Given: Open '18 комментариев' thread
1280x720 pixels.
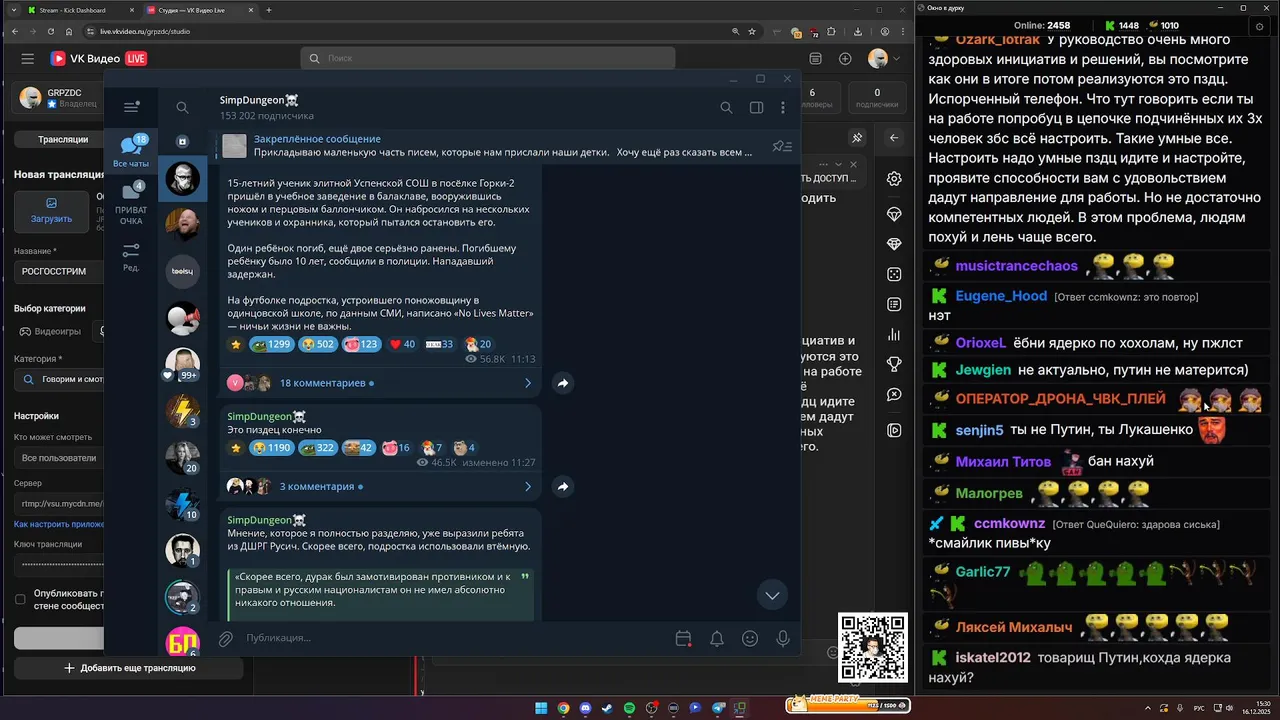Looking at the screenshot, I should [x=380, y=383].
